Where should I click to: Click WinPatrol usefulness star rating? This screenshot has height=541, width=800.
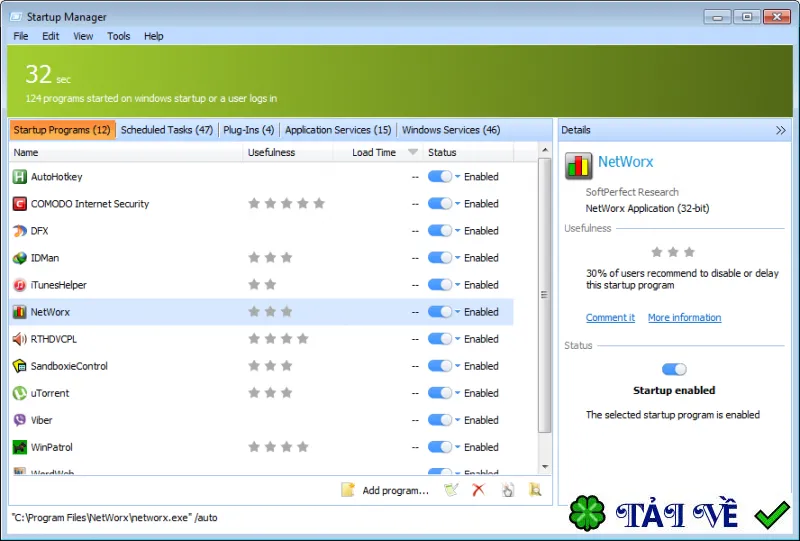click(x=279, y=447)
